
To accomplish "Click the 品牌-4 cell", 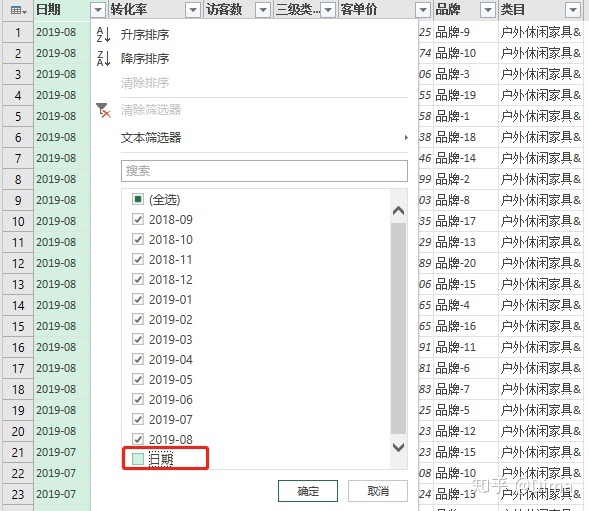I will point(465,305).
